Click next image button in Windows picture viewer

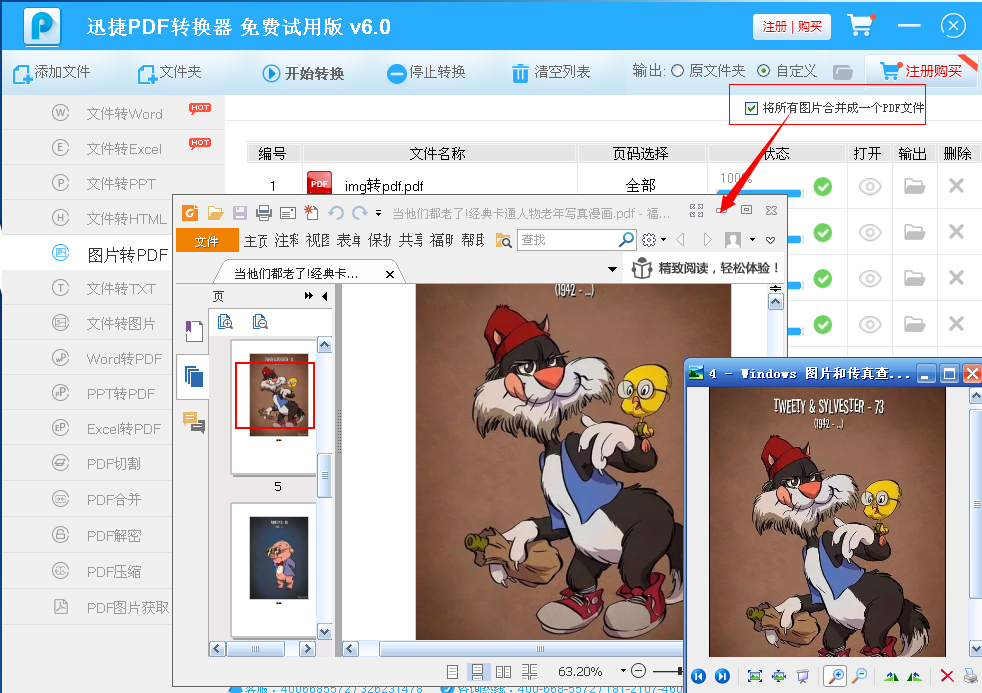pyautogui.click(x=722, y=676)
